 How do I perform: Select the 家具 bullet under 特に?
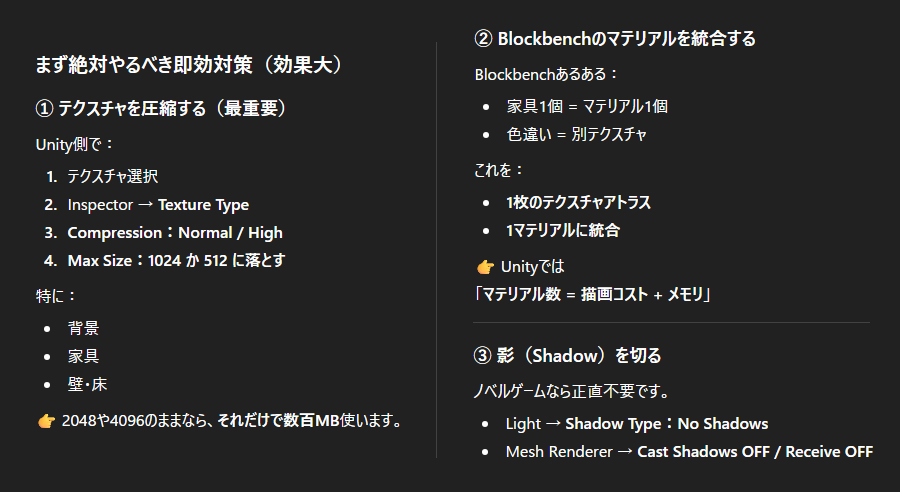tap(83, 356)
